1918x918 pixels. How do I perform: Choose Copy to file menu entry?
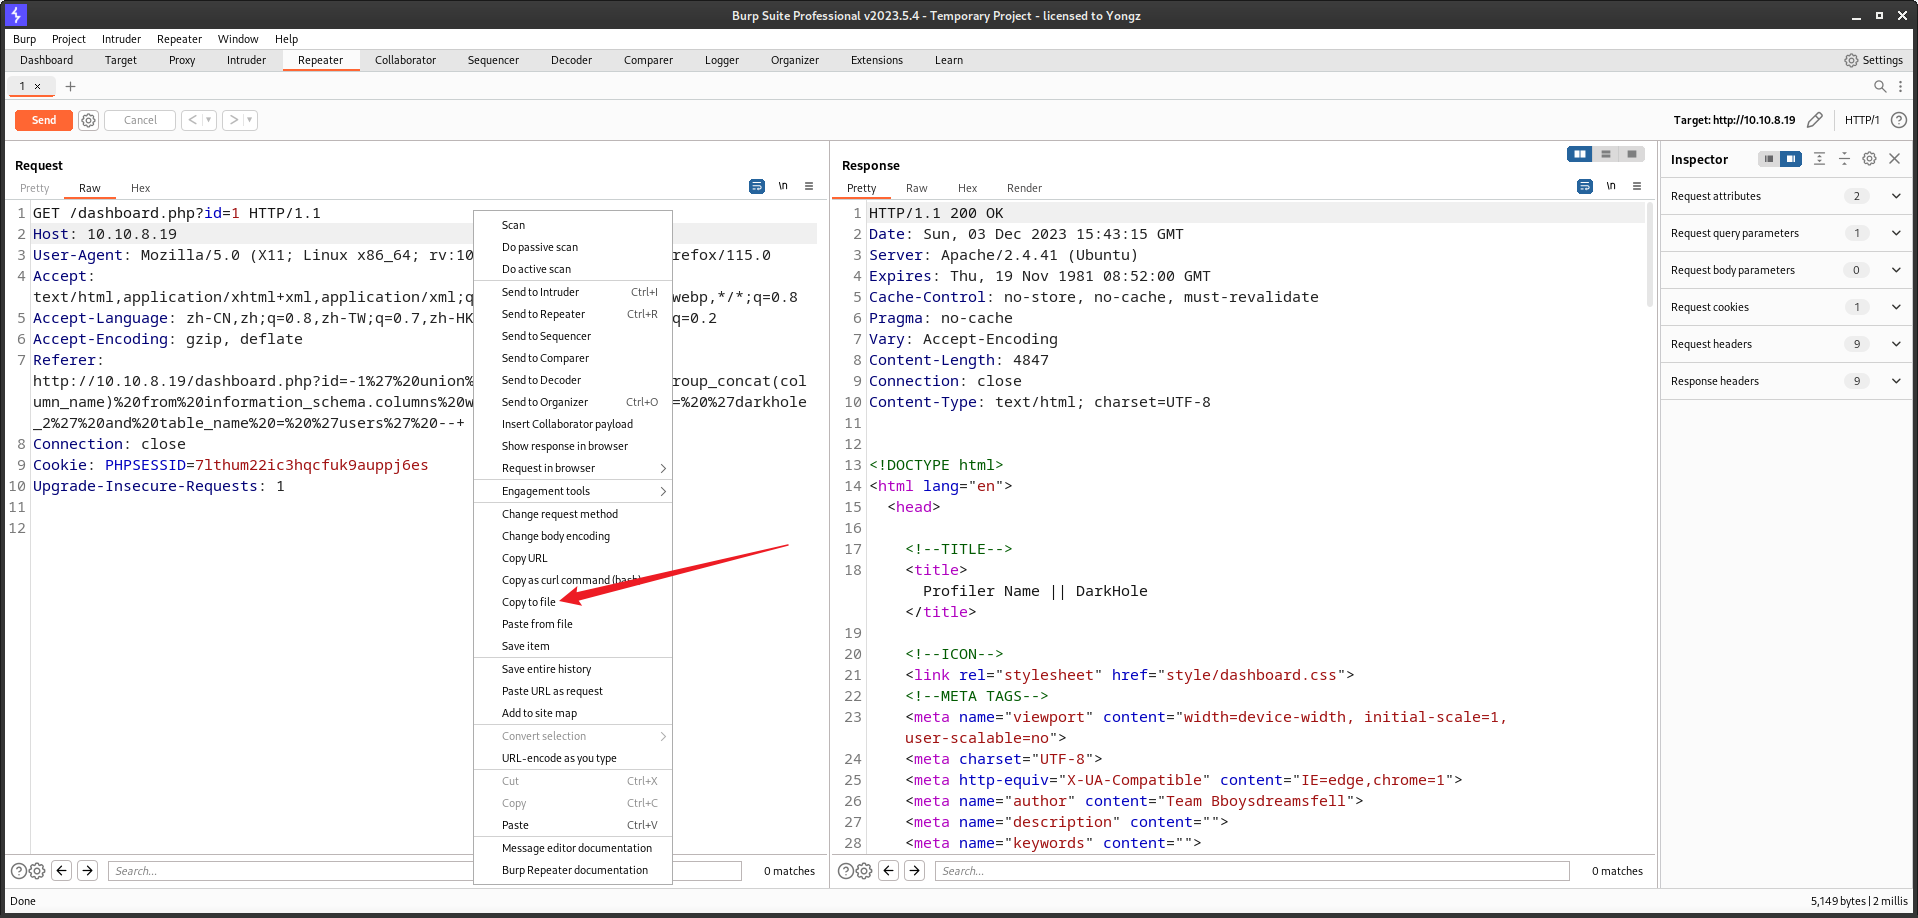(x=573, y=602)
